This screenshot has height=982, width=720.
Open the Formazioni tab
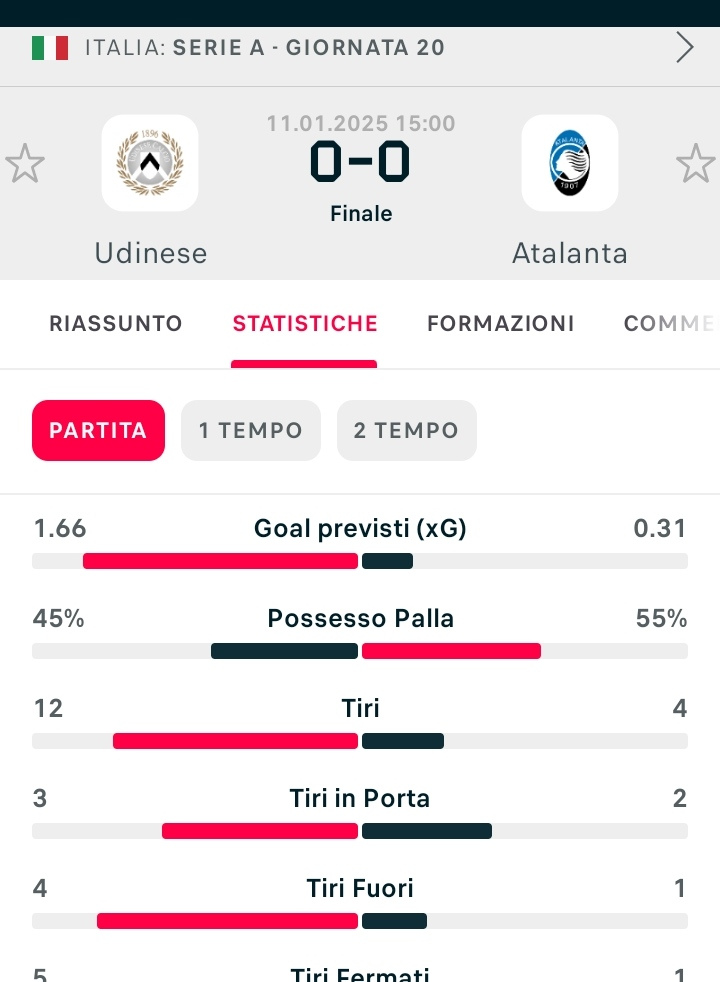click(x=500, y=323)
